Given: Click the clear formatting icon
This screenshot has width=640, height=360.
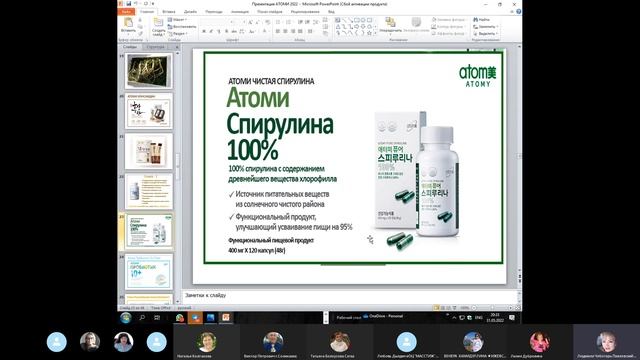Looking at the screenshot, I should pos(267,22).
